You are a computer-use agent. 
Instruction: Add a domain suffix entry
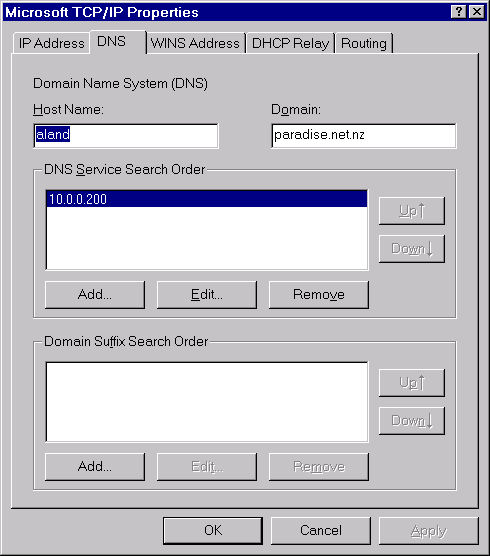(95, 467)
